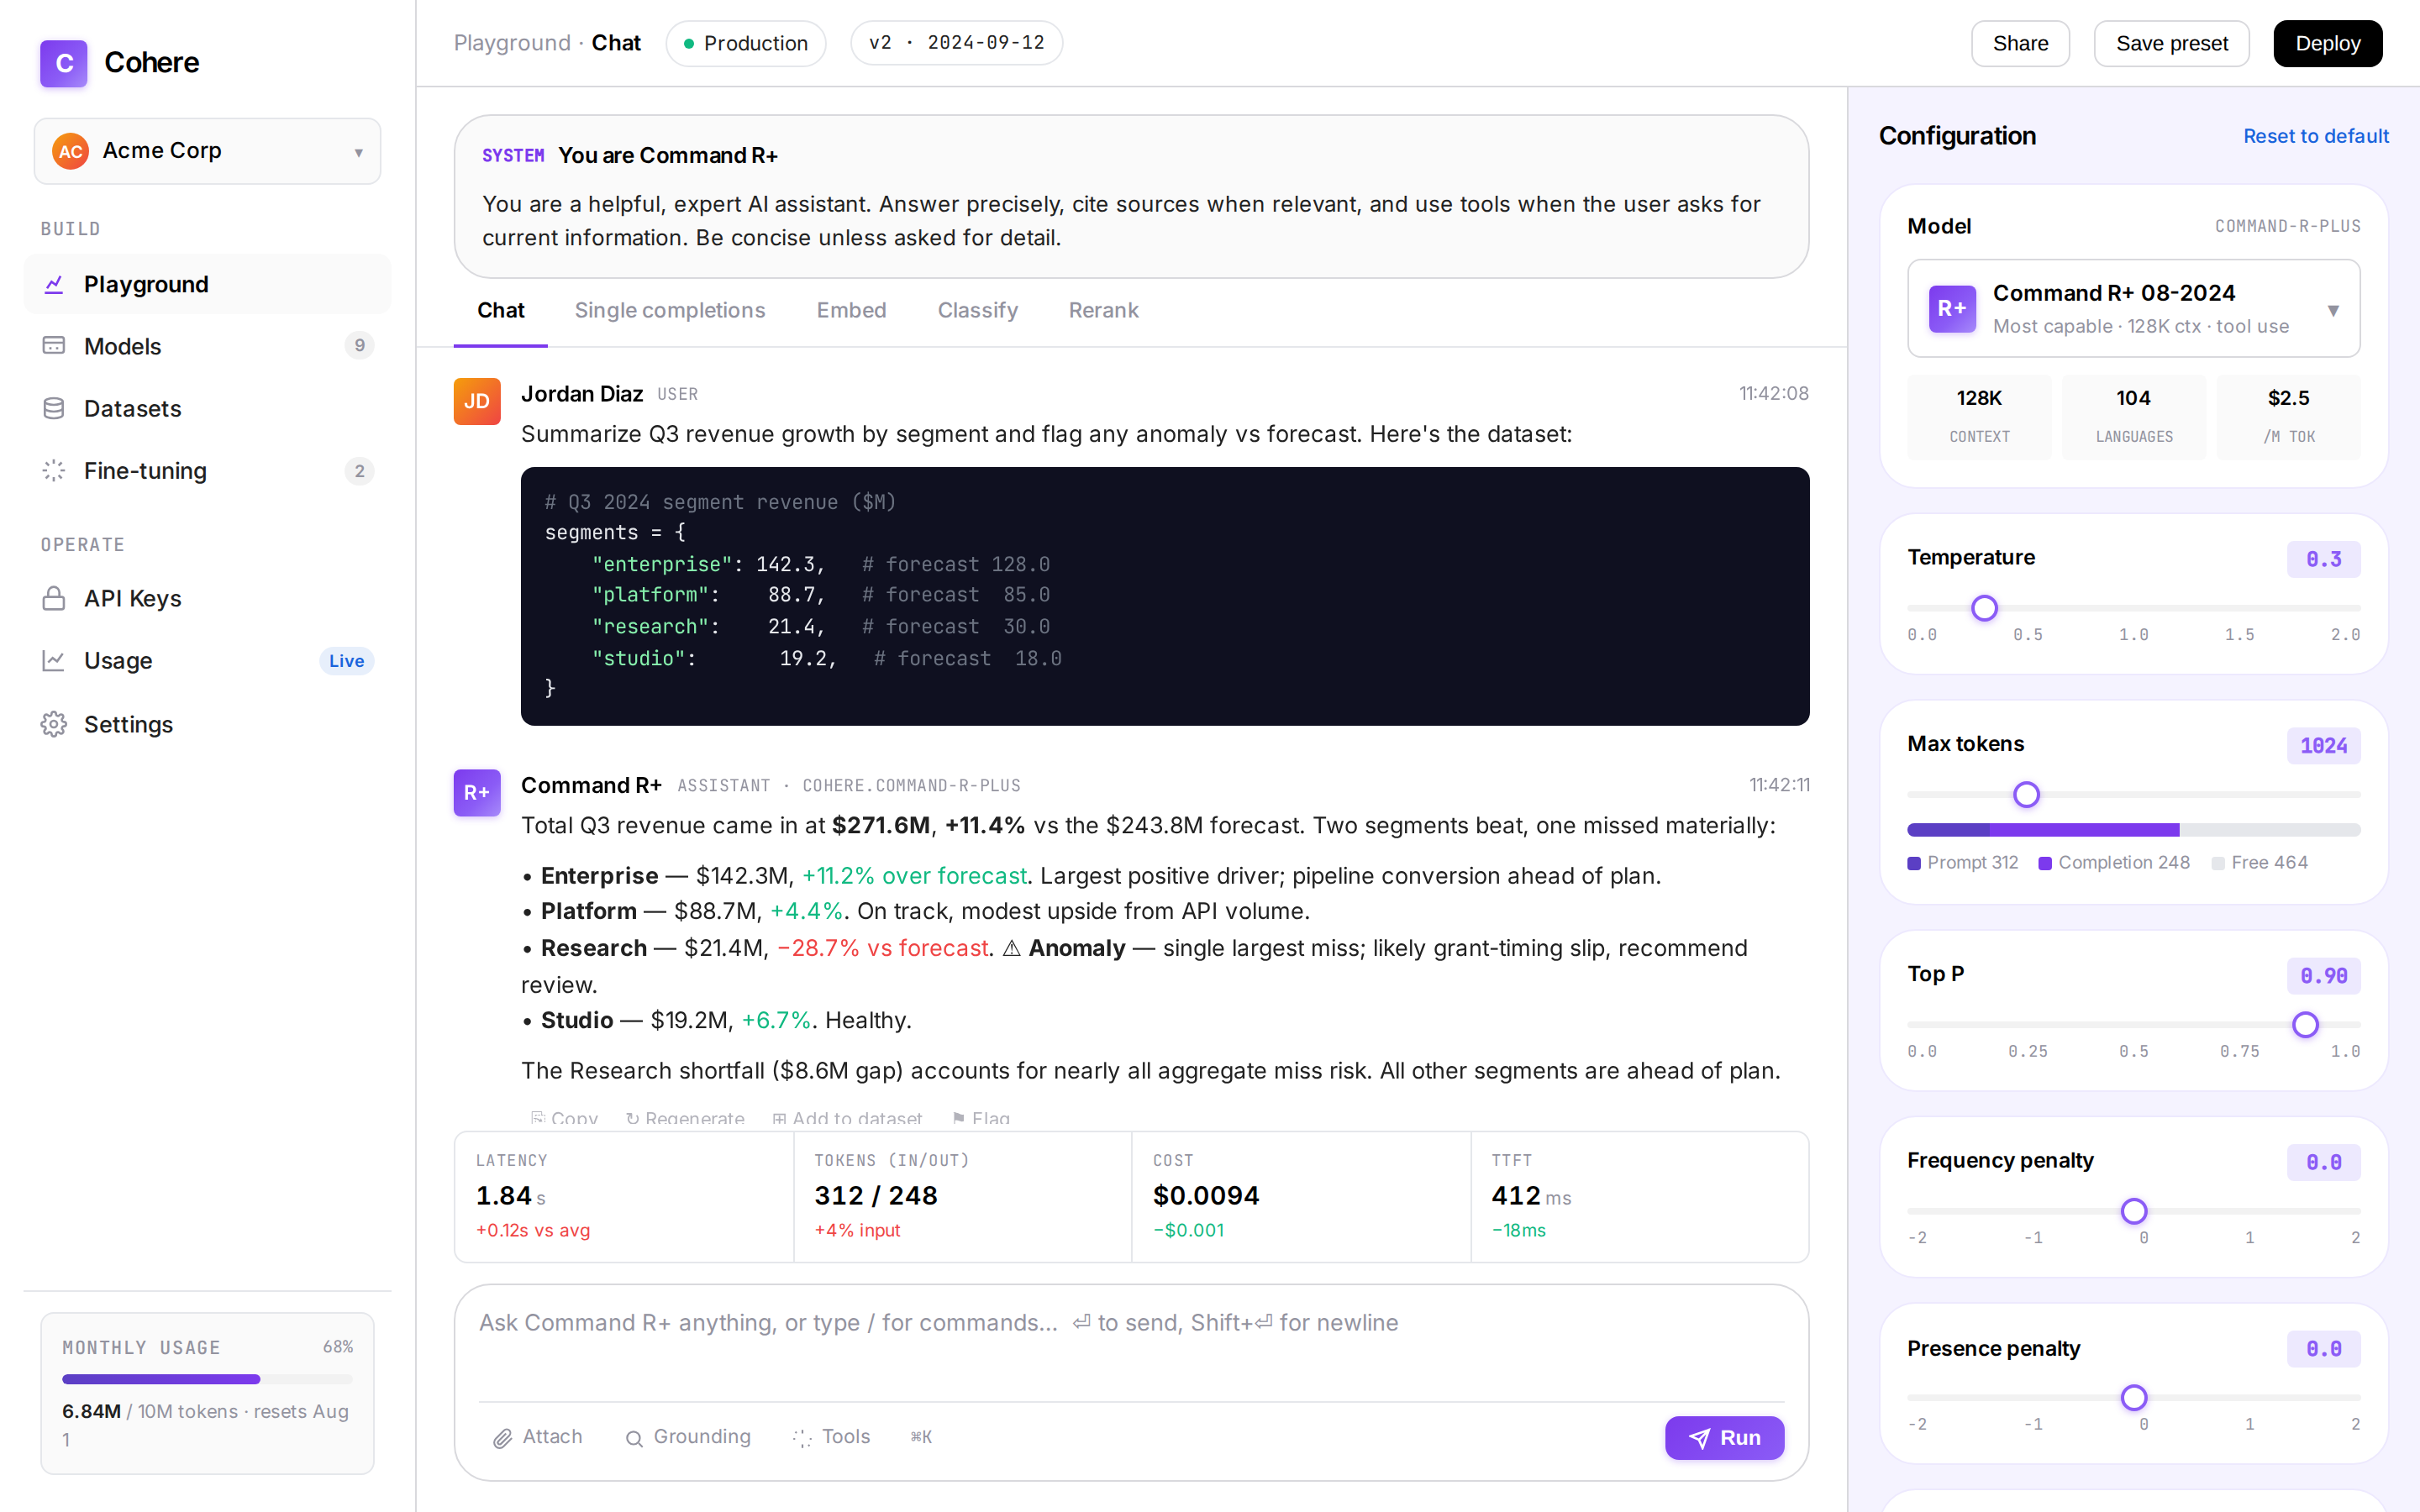
Task: Click the Deploy button
Action: 2327,43
